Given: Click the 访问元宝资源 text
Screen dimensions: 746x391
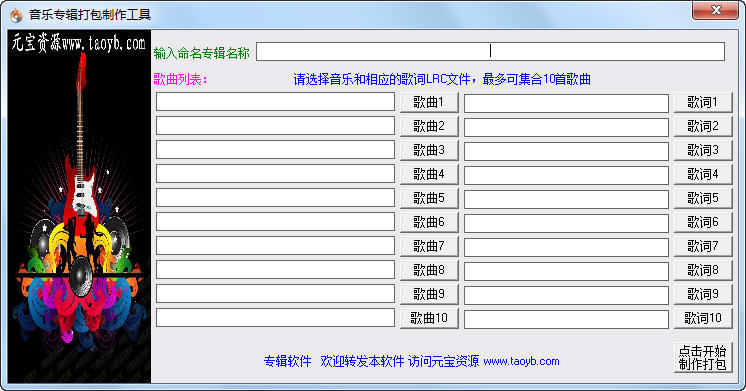Looking at the screenshot, I should [x=443, y=362].
